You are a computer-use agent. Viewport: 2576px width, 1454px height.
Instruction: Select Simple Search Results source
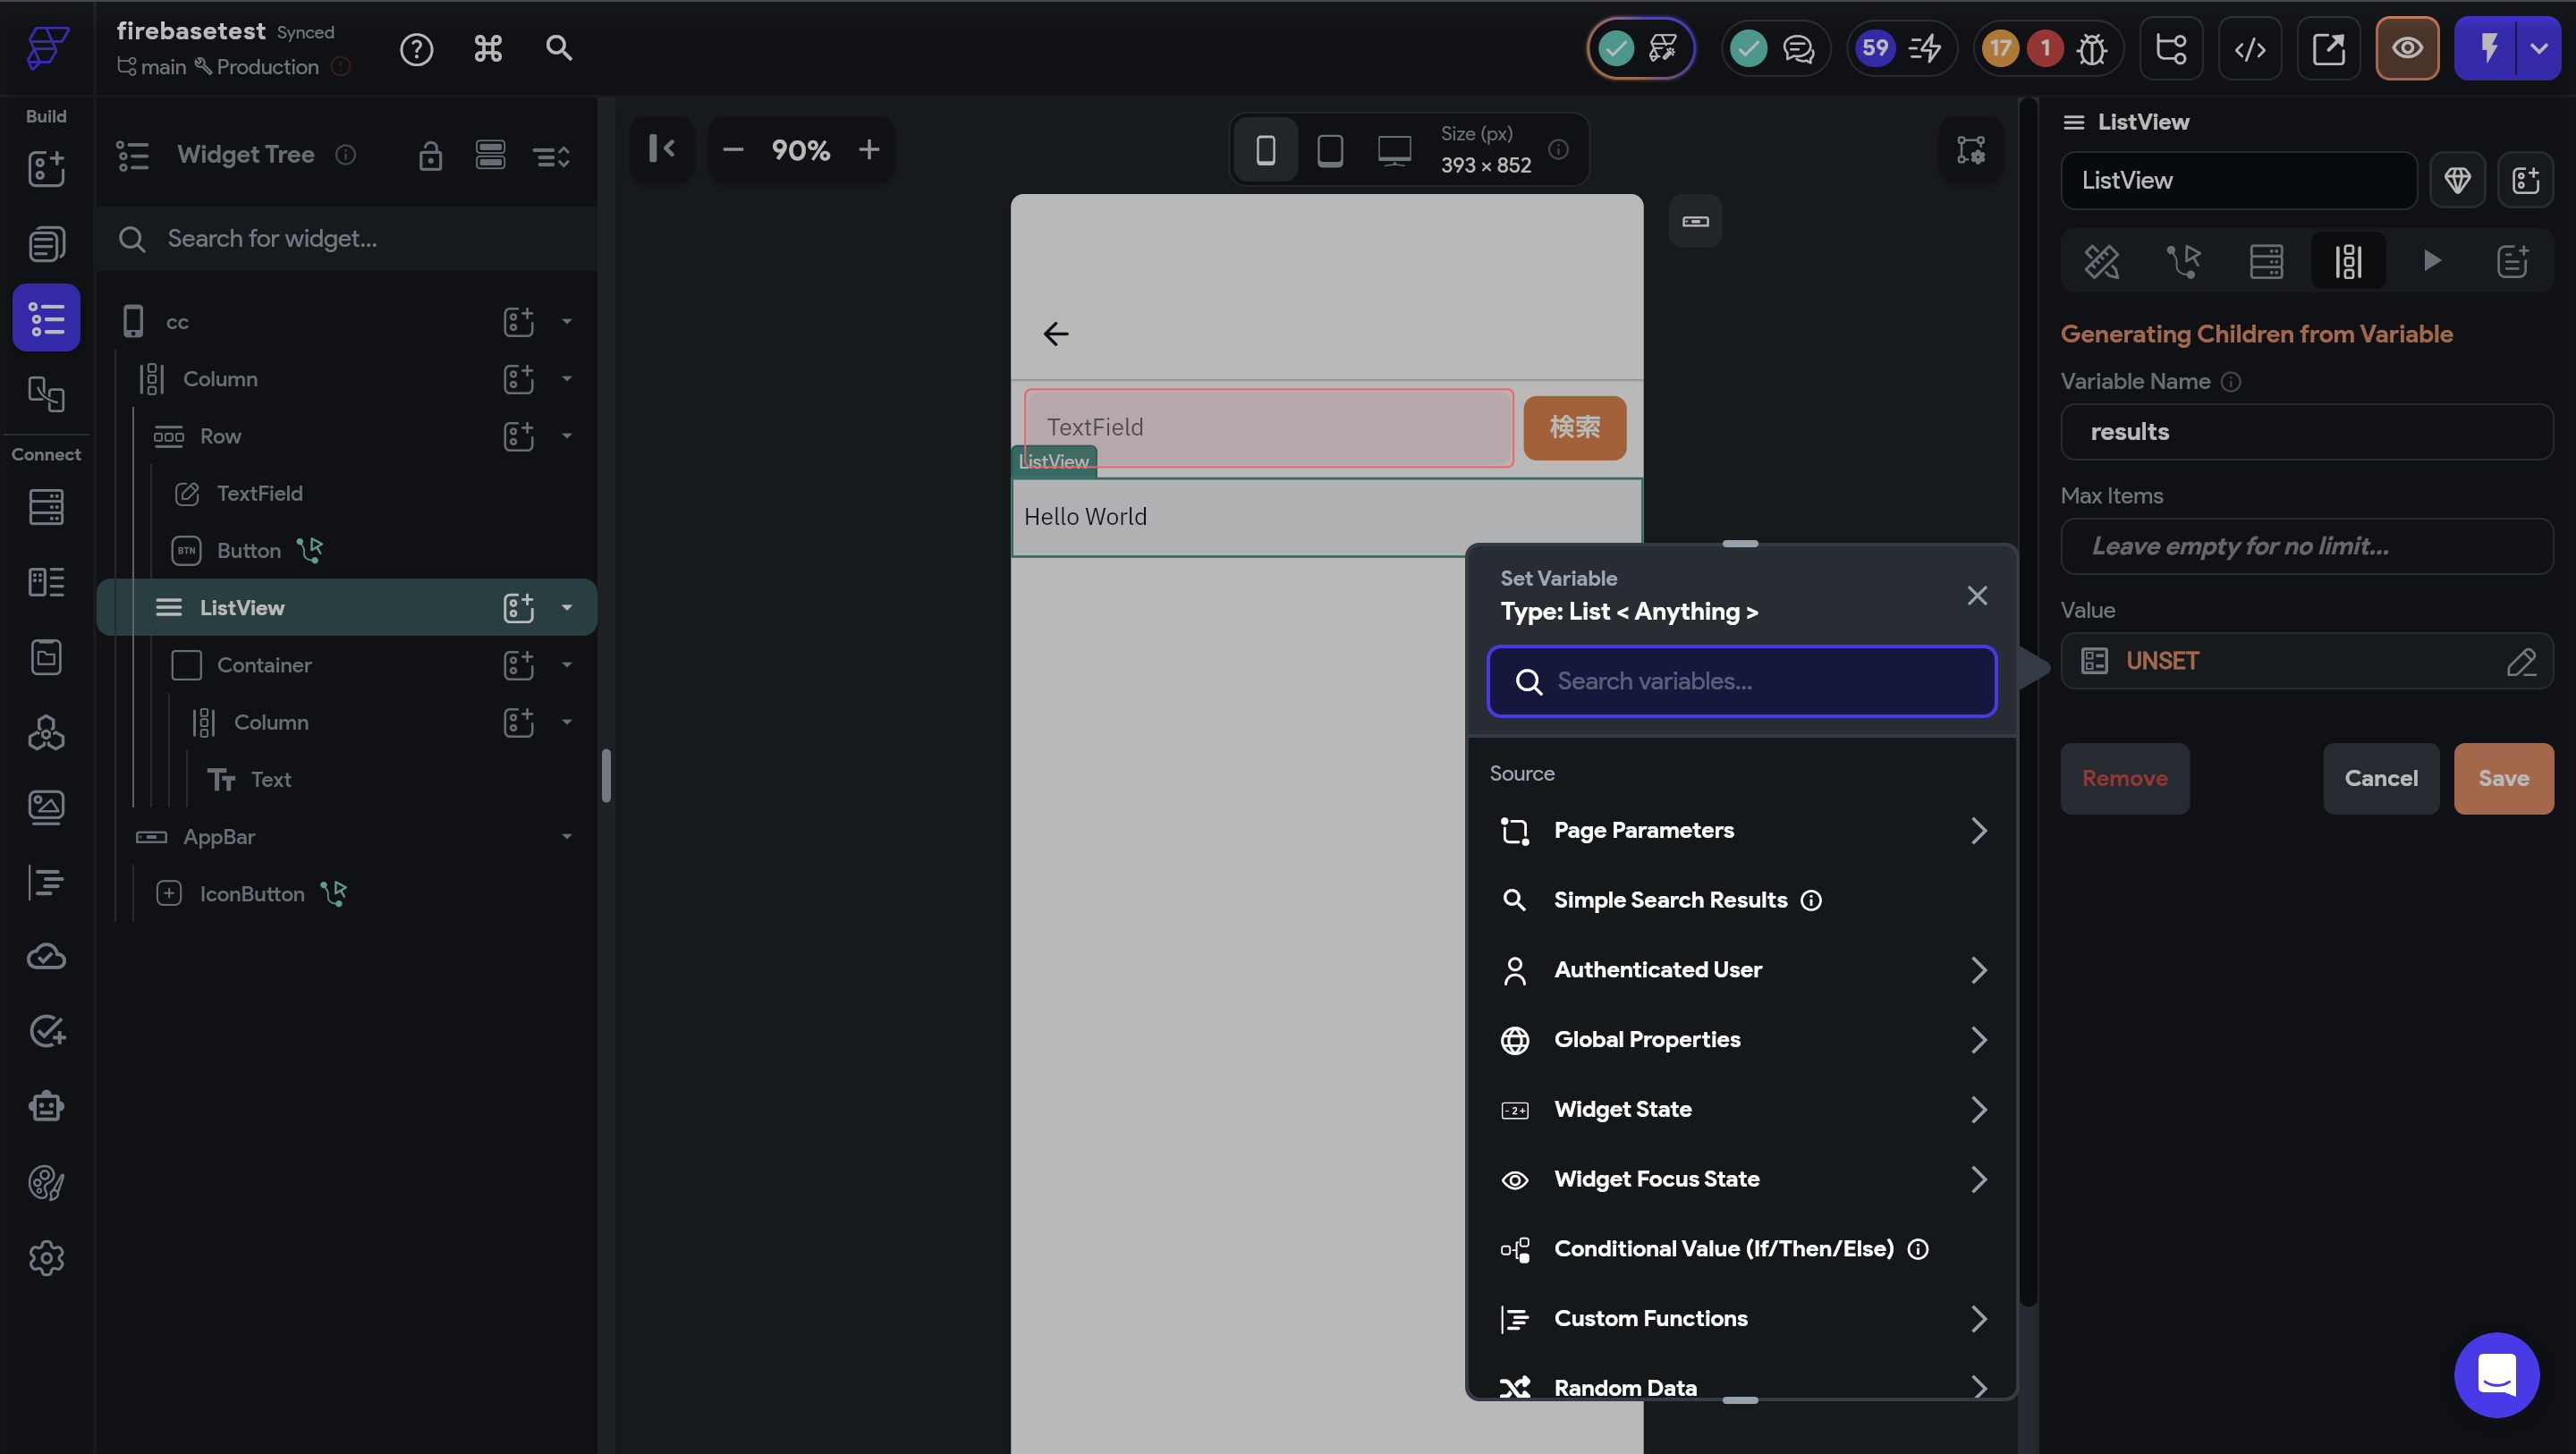coord(1670,900)
